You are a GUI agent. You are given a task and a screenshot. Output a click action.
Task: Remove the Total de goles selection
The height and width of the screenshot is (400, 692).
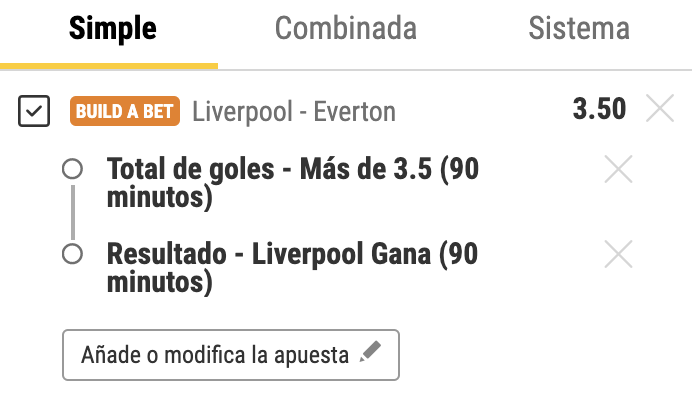click(x=619, y=171)
